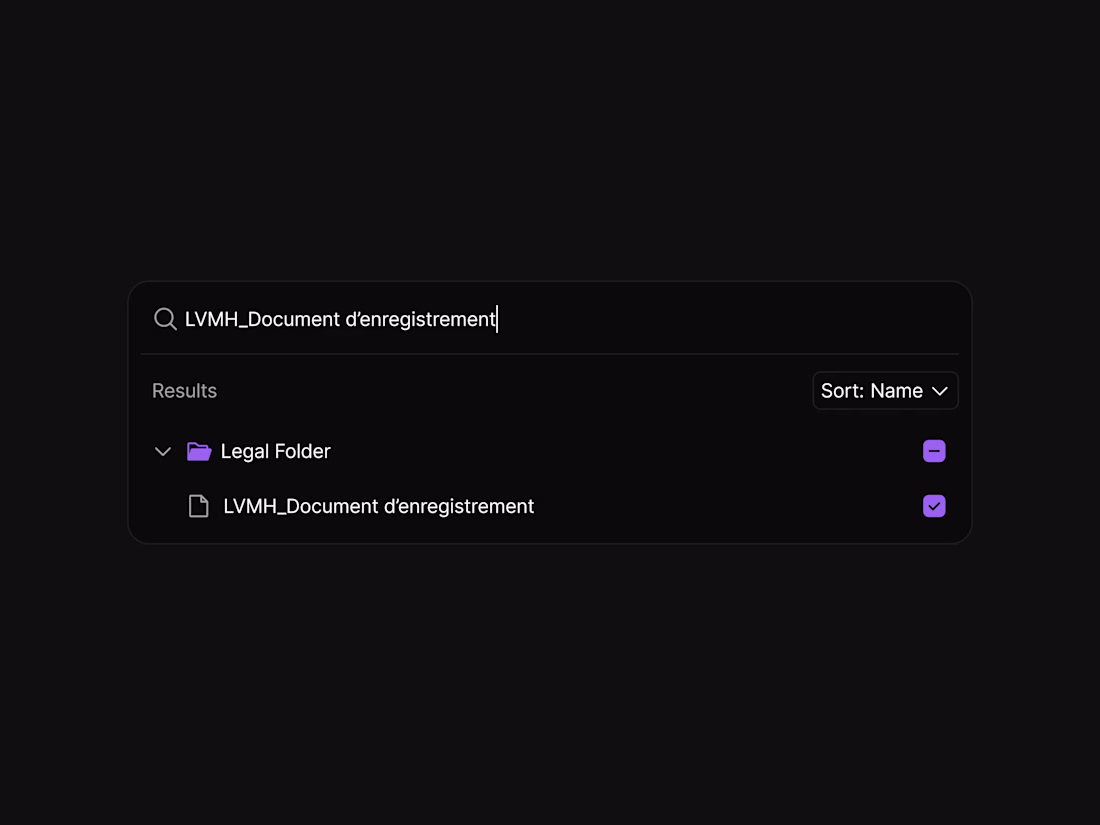Click the magnifying glass search icon
The image size is (1100, 825).
[x=165, y=319]
